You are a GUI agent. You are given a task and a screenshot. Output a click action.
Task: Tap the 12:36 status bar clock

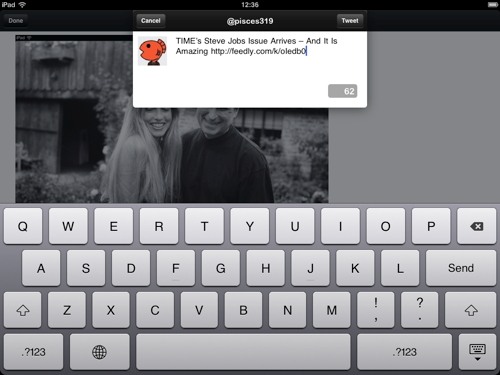pyautogui.click(x=250, y=5)
